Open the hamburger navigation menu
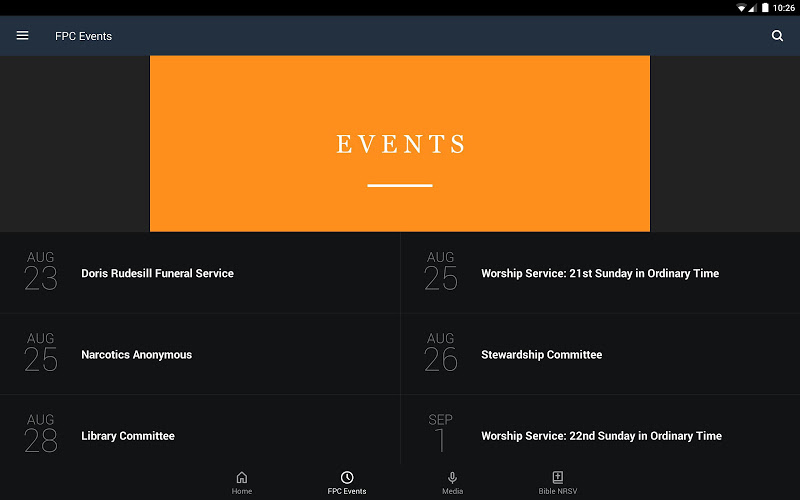This screenshot has width=800, height=500. (x=22, y=36)
